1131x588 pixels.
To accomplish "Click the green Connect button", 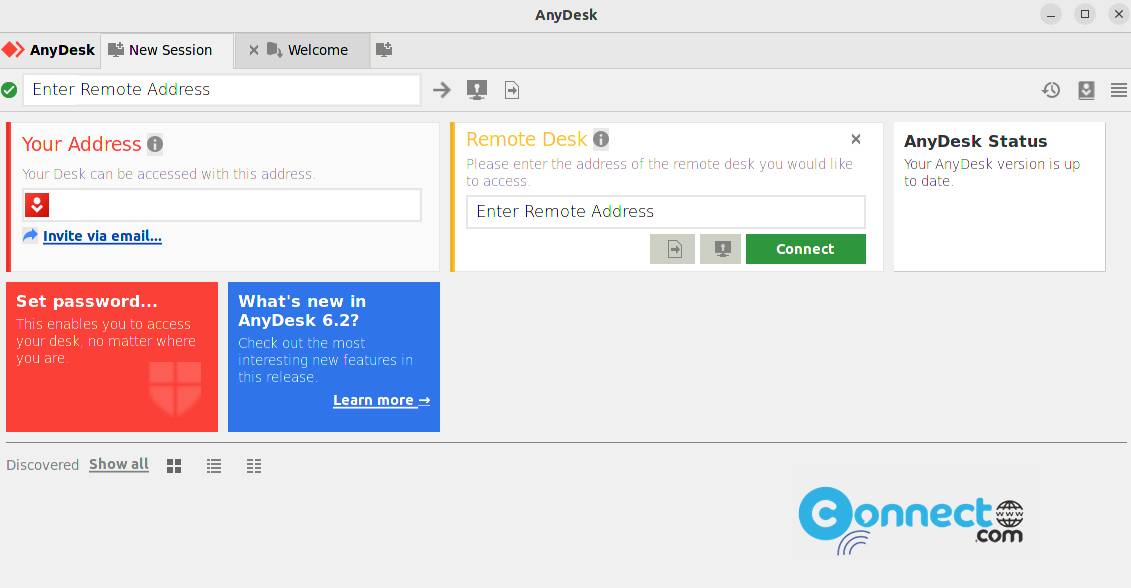I will pyautogui.click(x=806, y=249).
